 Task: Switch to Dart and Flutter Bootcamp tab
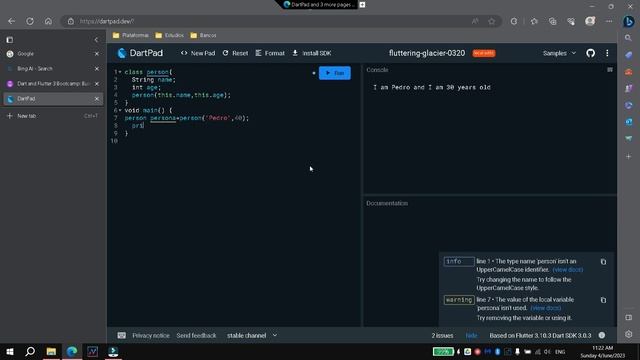point(53,84)
